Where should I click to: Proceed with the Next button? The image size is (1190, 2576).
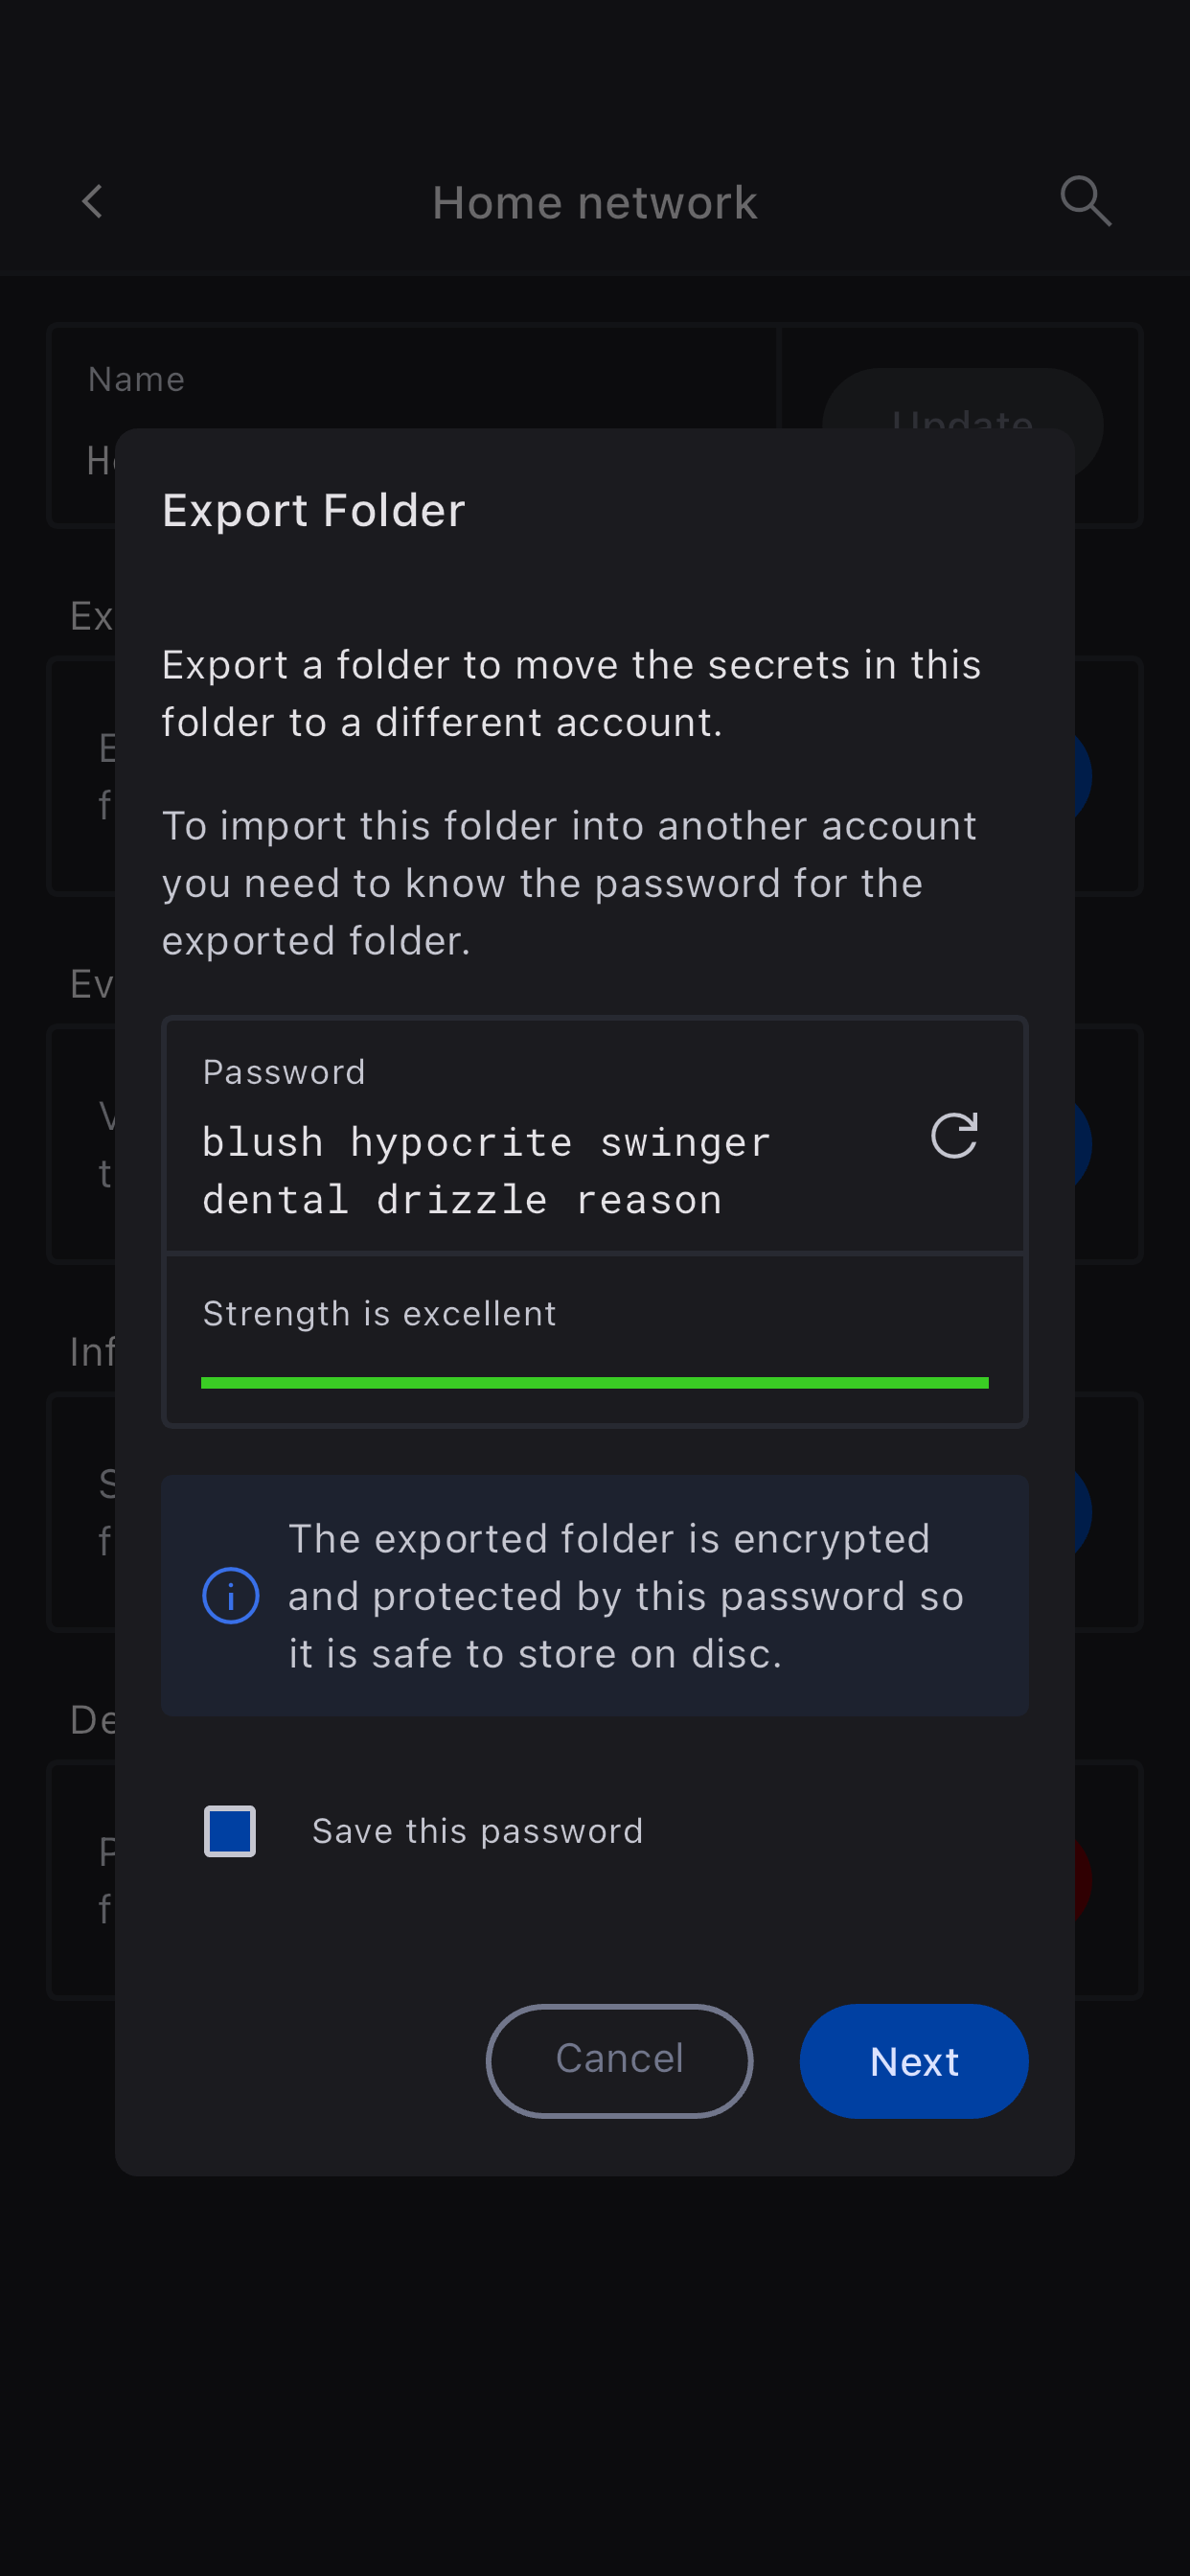coord(913,2061)
